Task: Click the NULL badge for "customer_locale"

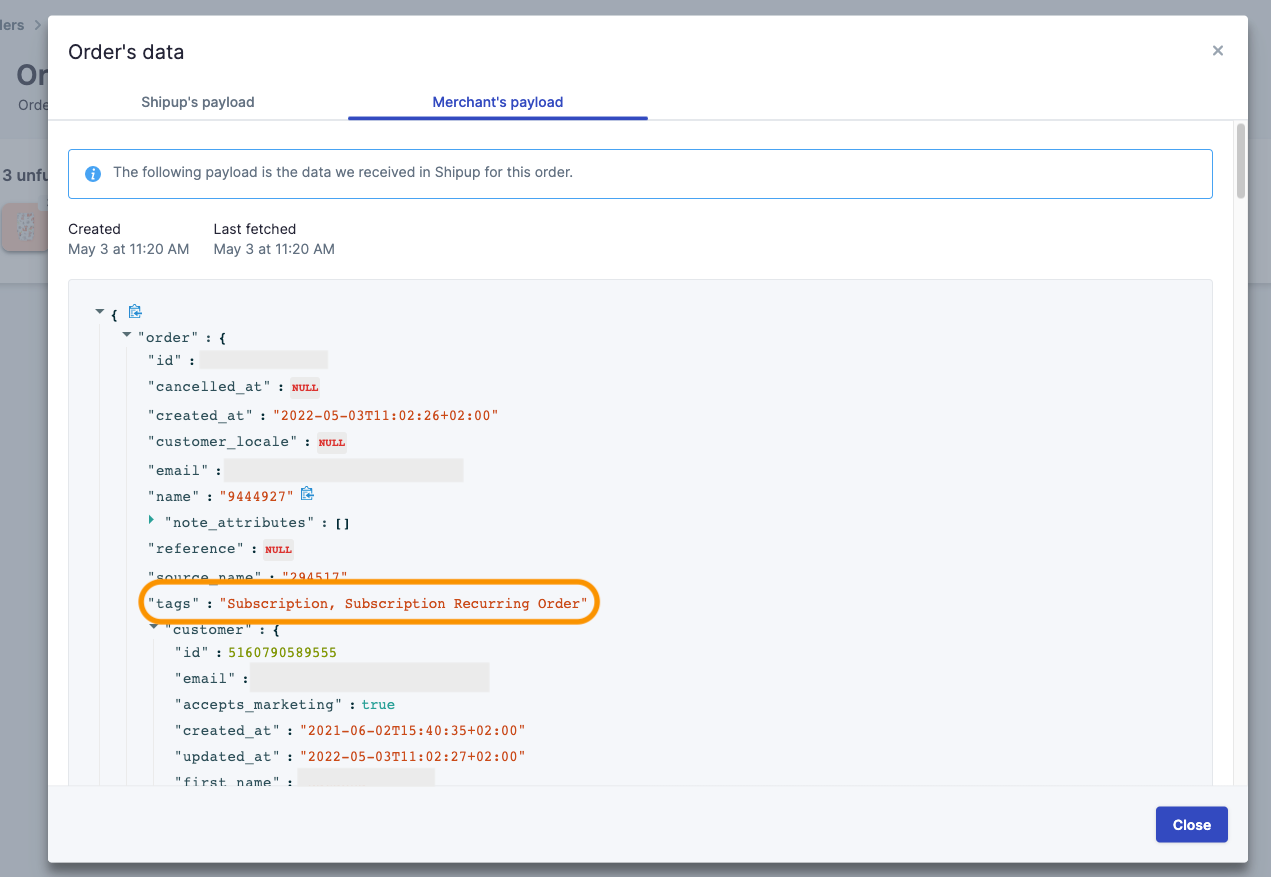Action: (331, 442)
